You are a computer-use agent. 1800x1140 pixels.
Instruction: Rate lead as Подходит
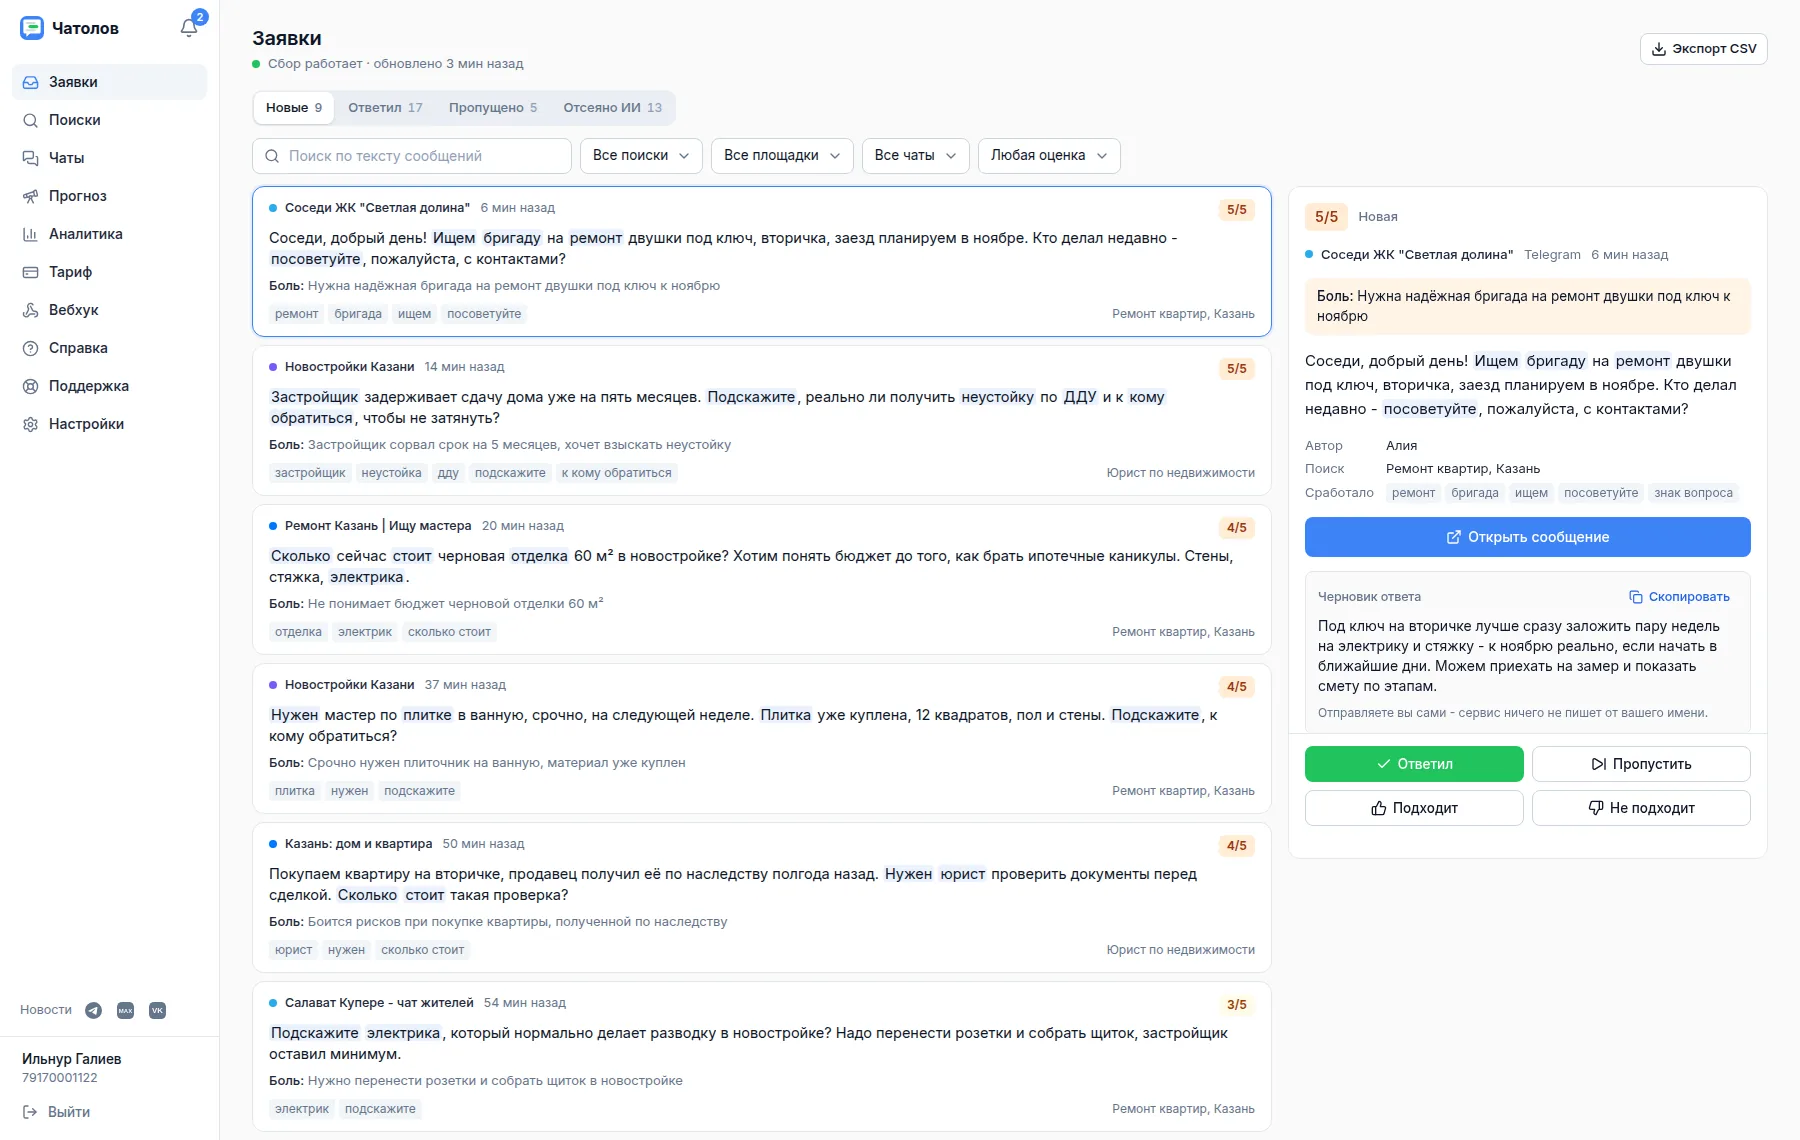point(1414,808)
